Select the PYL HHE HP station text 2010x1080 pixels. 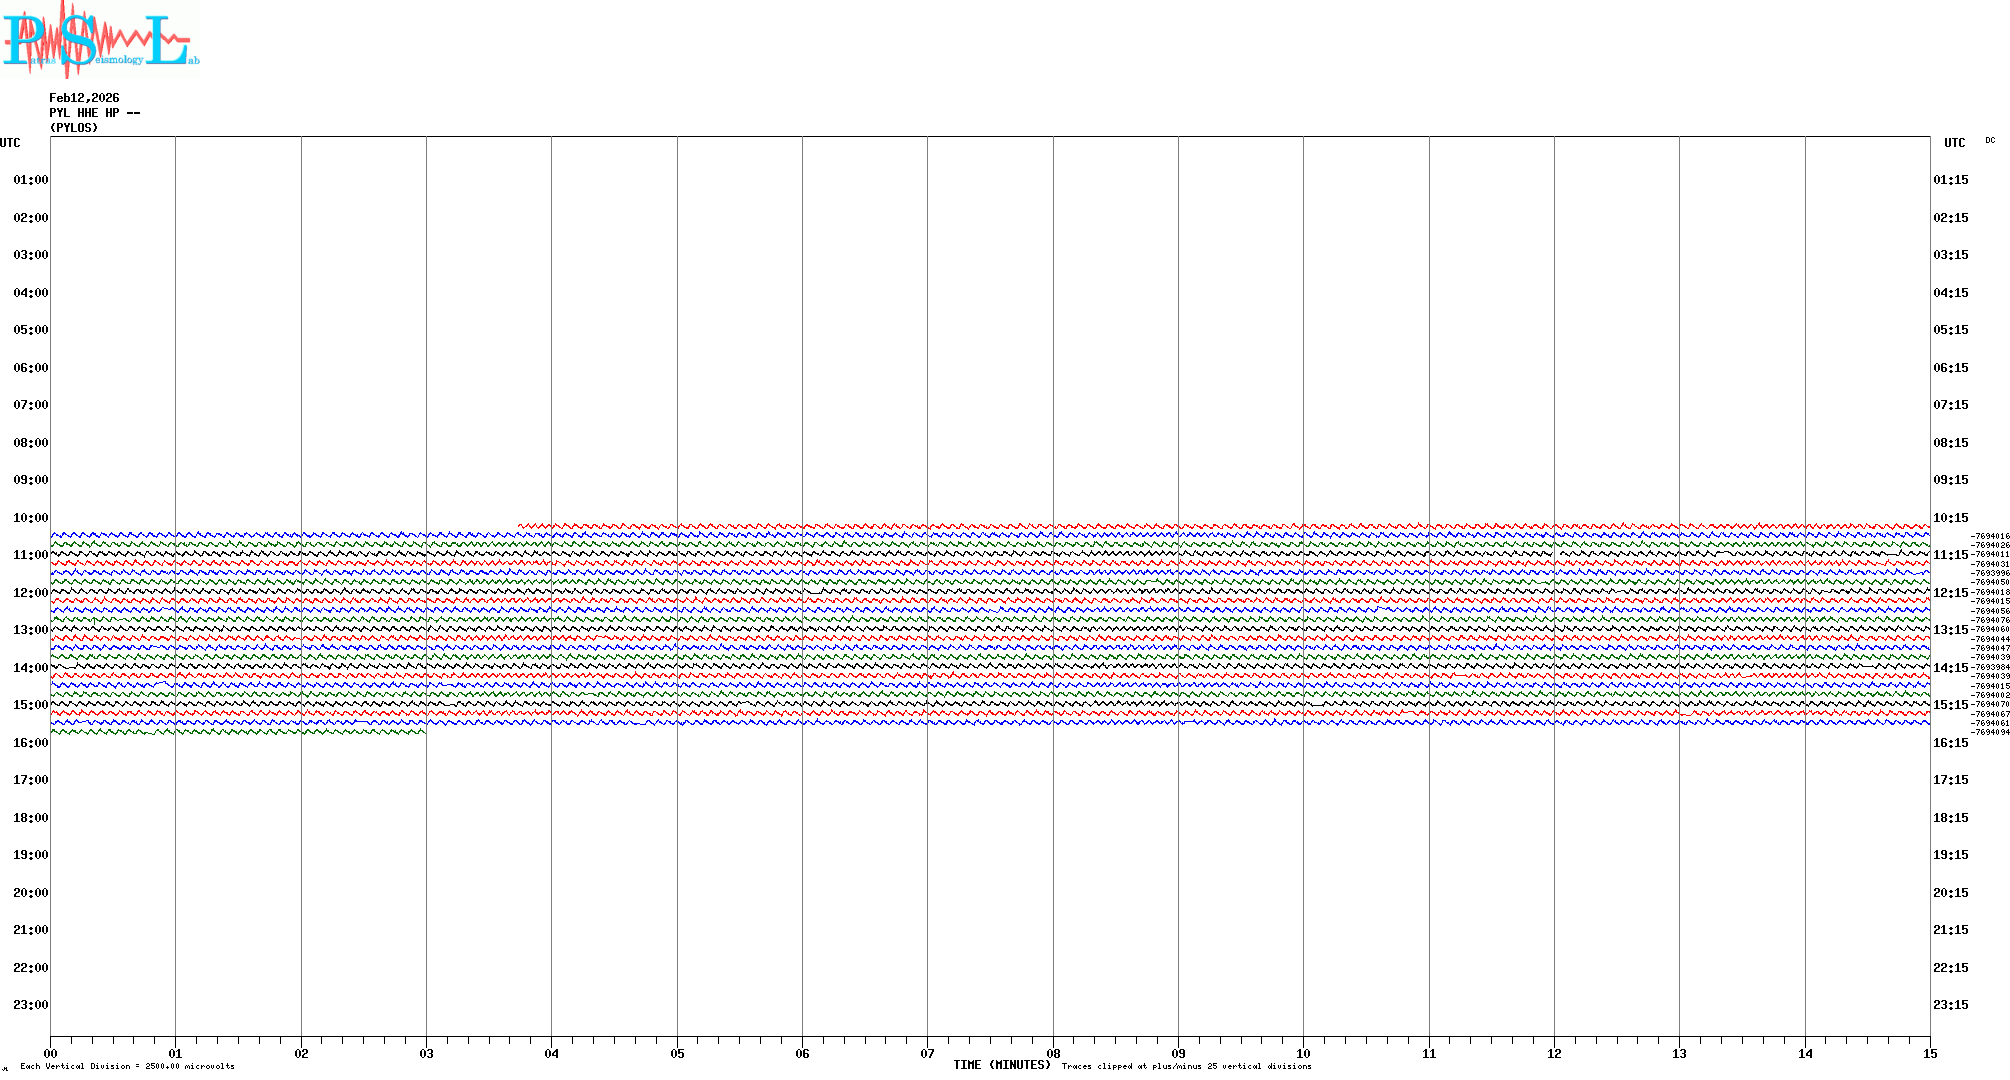pos(94,113)
